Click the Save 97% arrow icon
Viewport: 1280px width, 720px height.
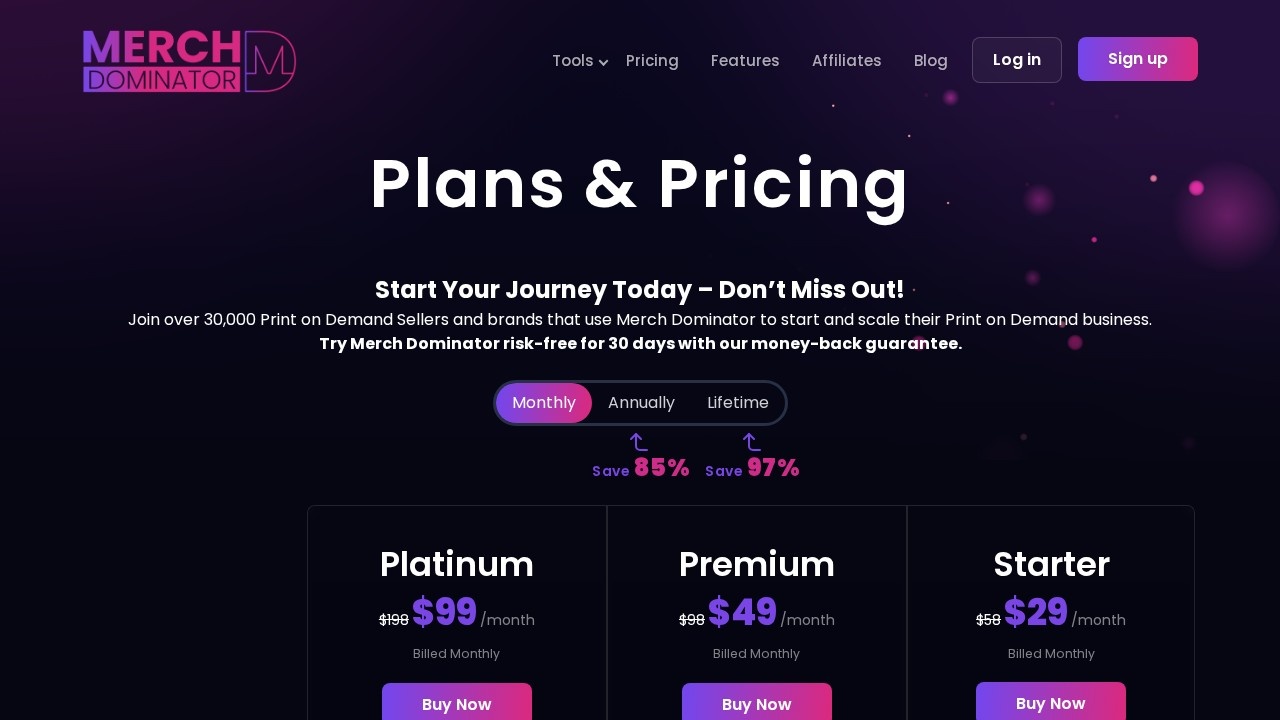751,442
